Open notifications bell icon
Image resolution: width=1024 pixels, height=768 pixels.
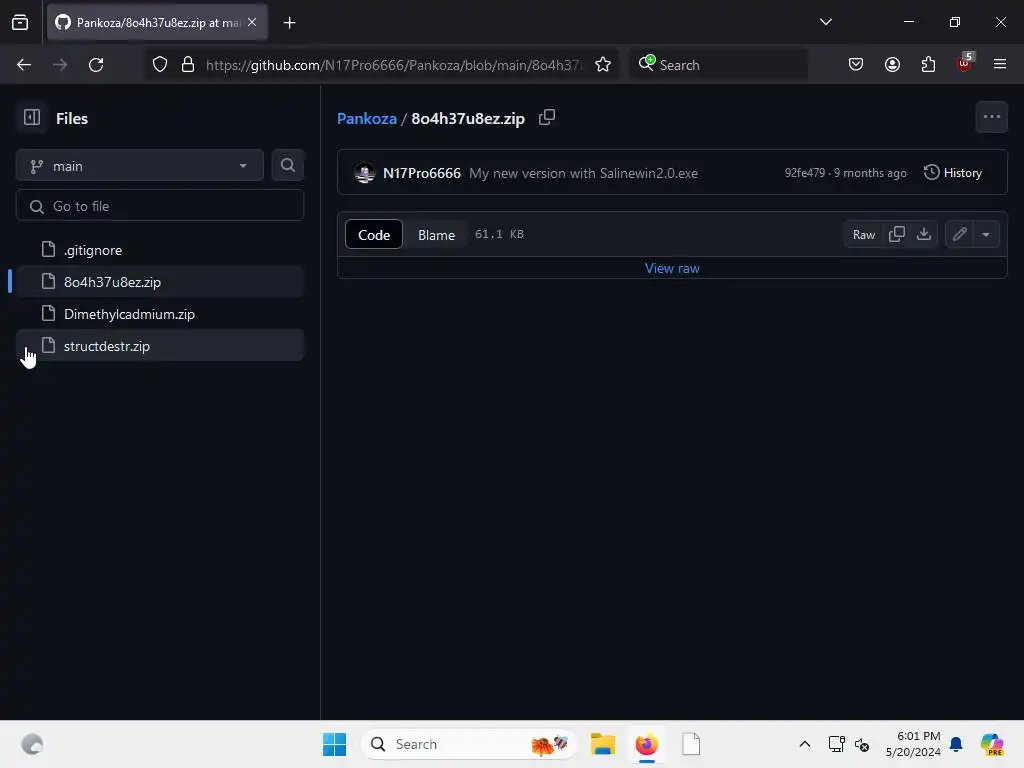956,744
